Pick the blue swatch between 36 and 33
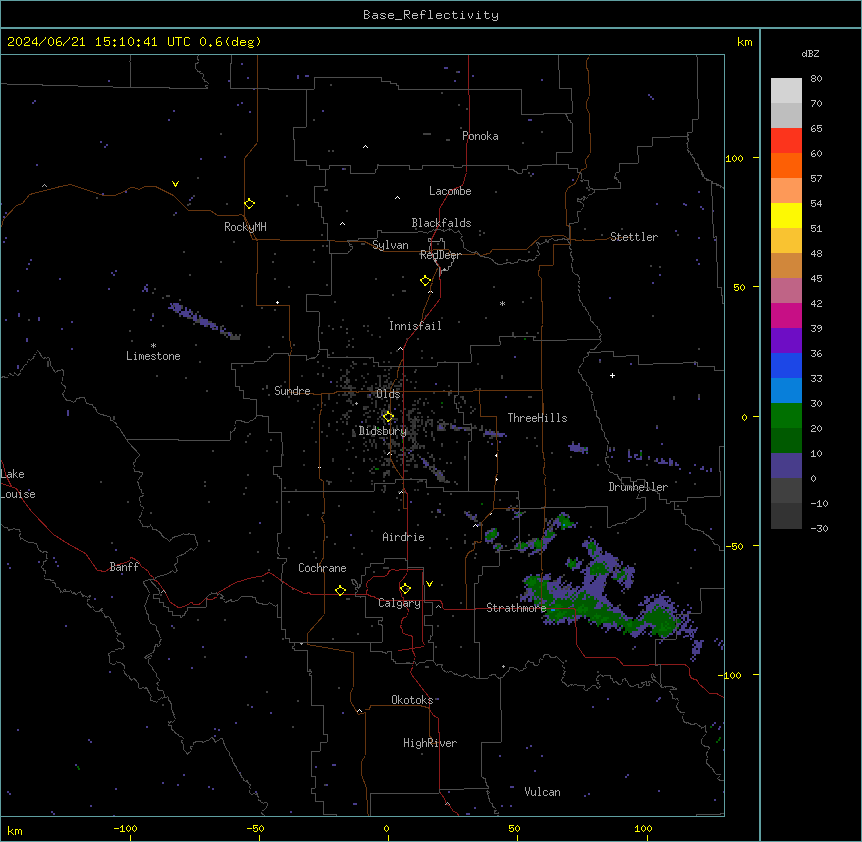The image size is (862, 842). coord(786,365)
